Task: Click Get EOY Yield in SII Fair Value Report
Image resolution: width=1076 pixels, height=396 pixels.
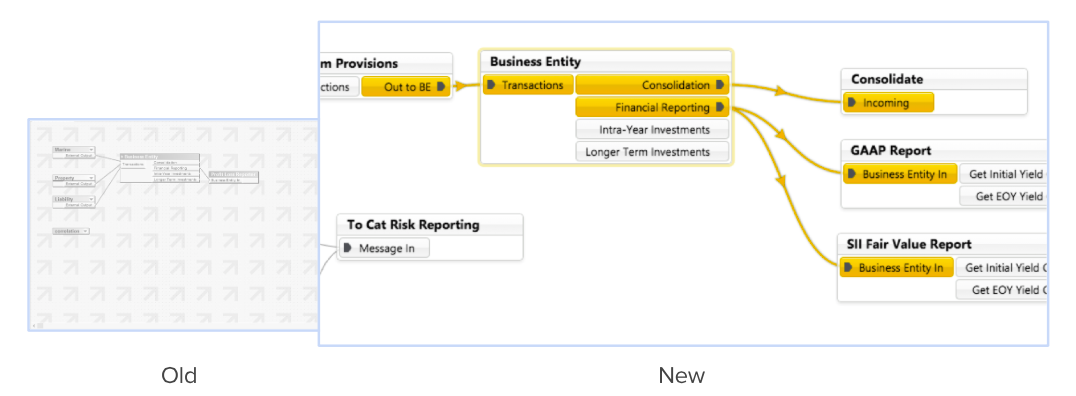Action: click(x=1002, y=290)
